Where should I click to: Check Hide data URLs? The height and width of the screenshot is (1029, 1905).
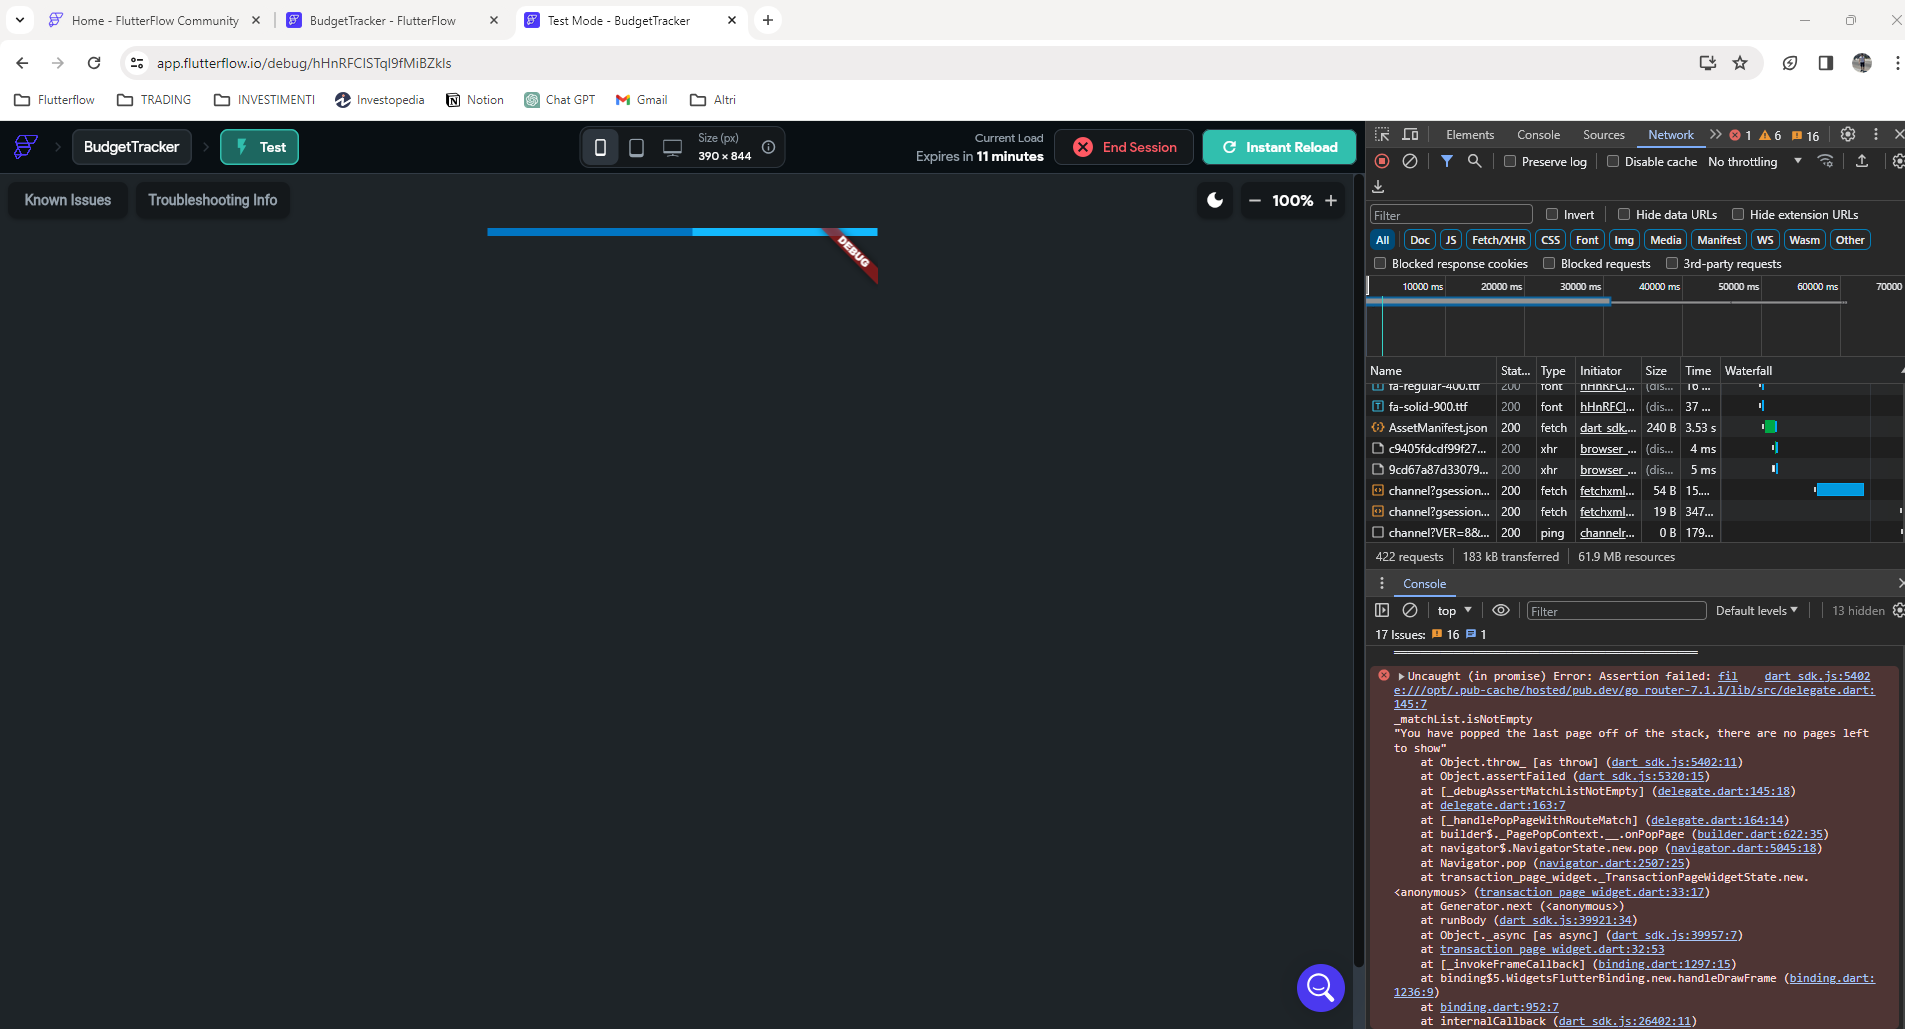(1624, 214)
